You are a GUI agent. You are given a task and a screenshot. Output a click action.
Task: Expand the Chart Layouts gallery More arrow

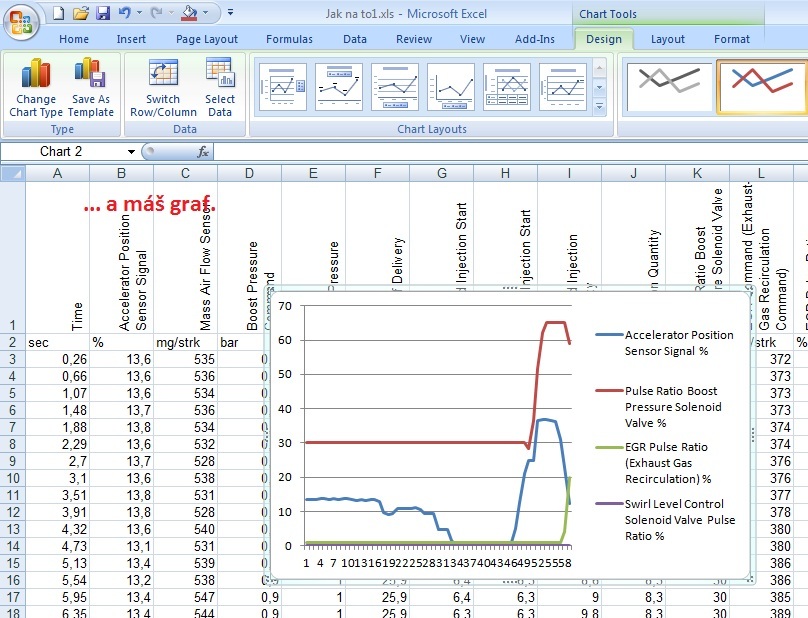[x=599, y=106]
